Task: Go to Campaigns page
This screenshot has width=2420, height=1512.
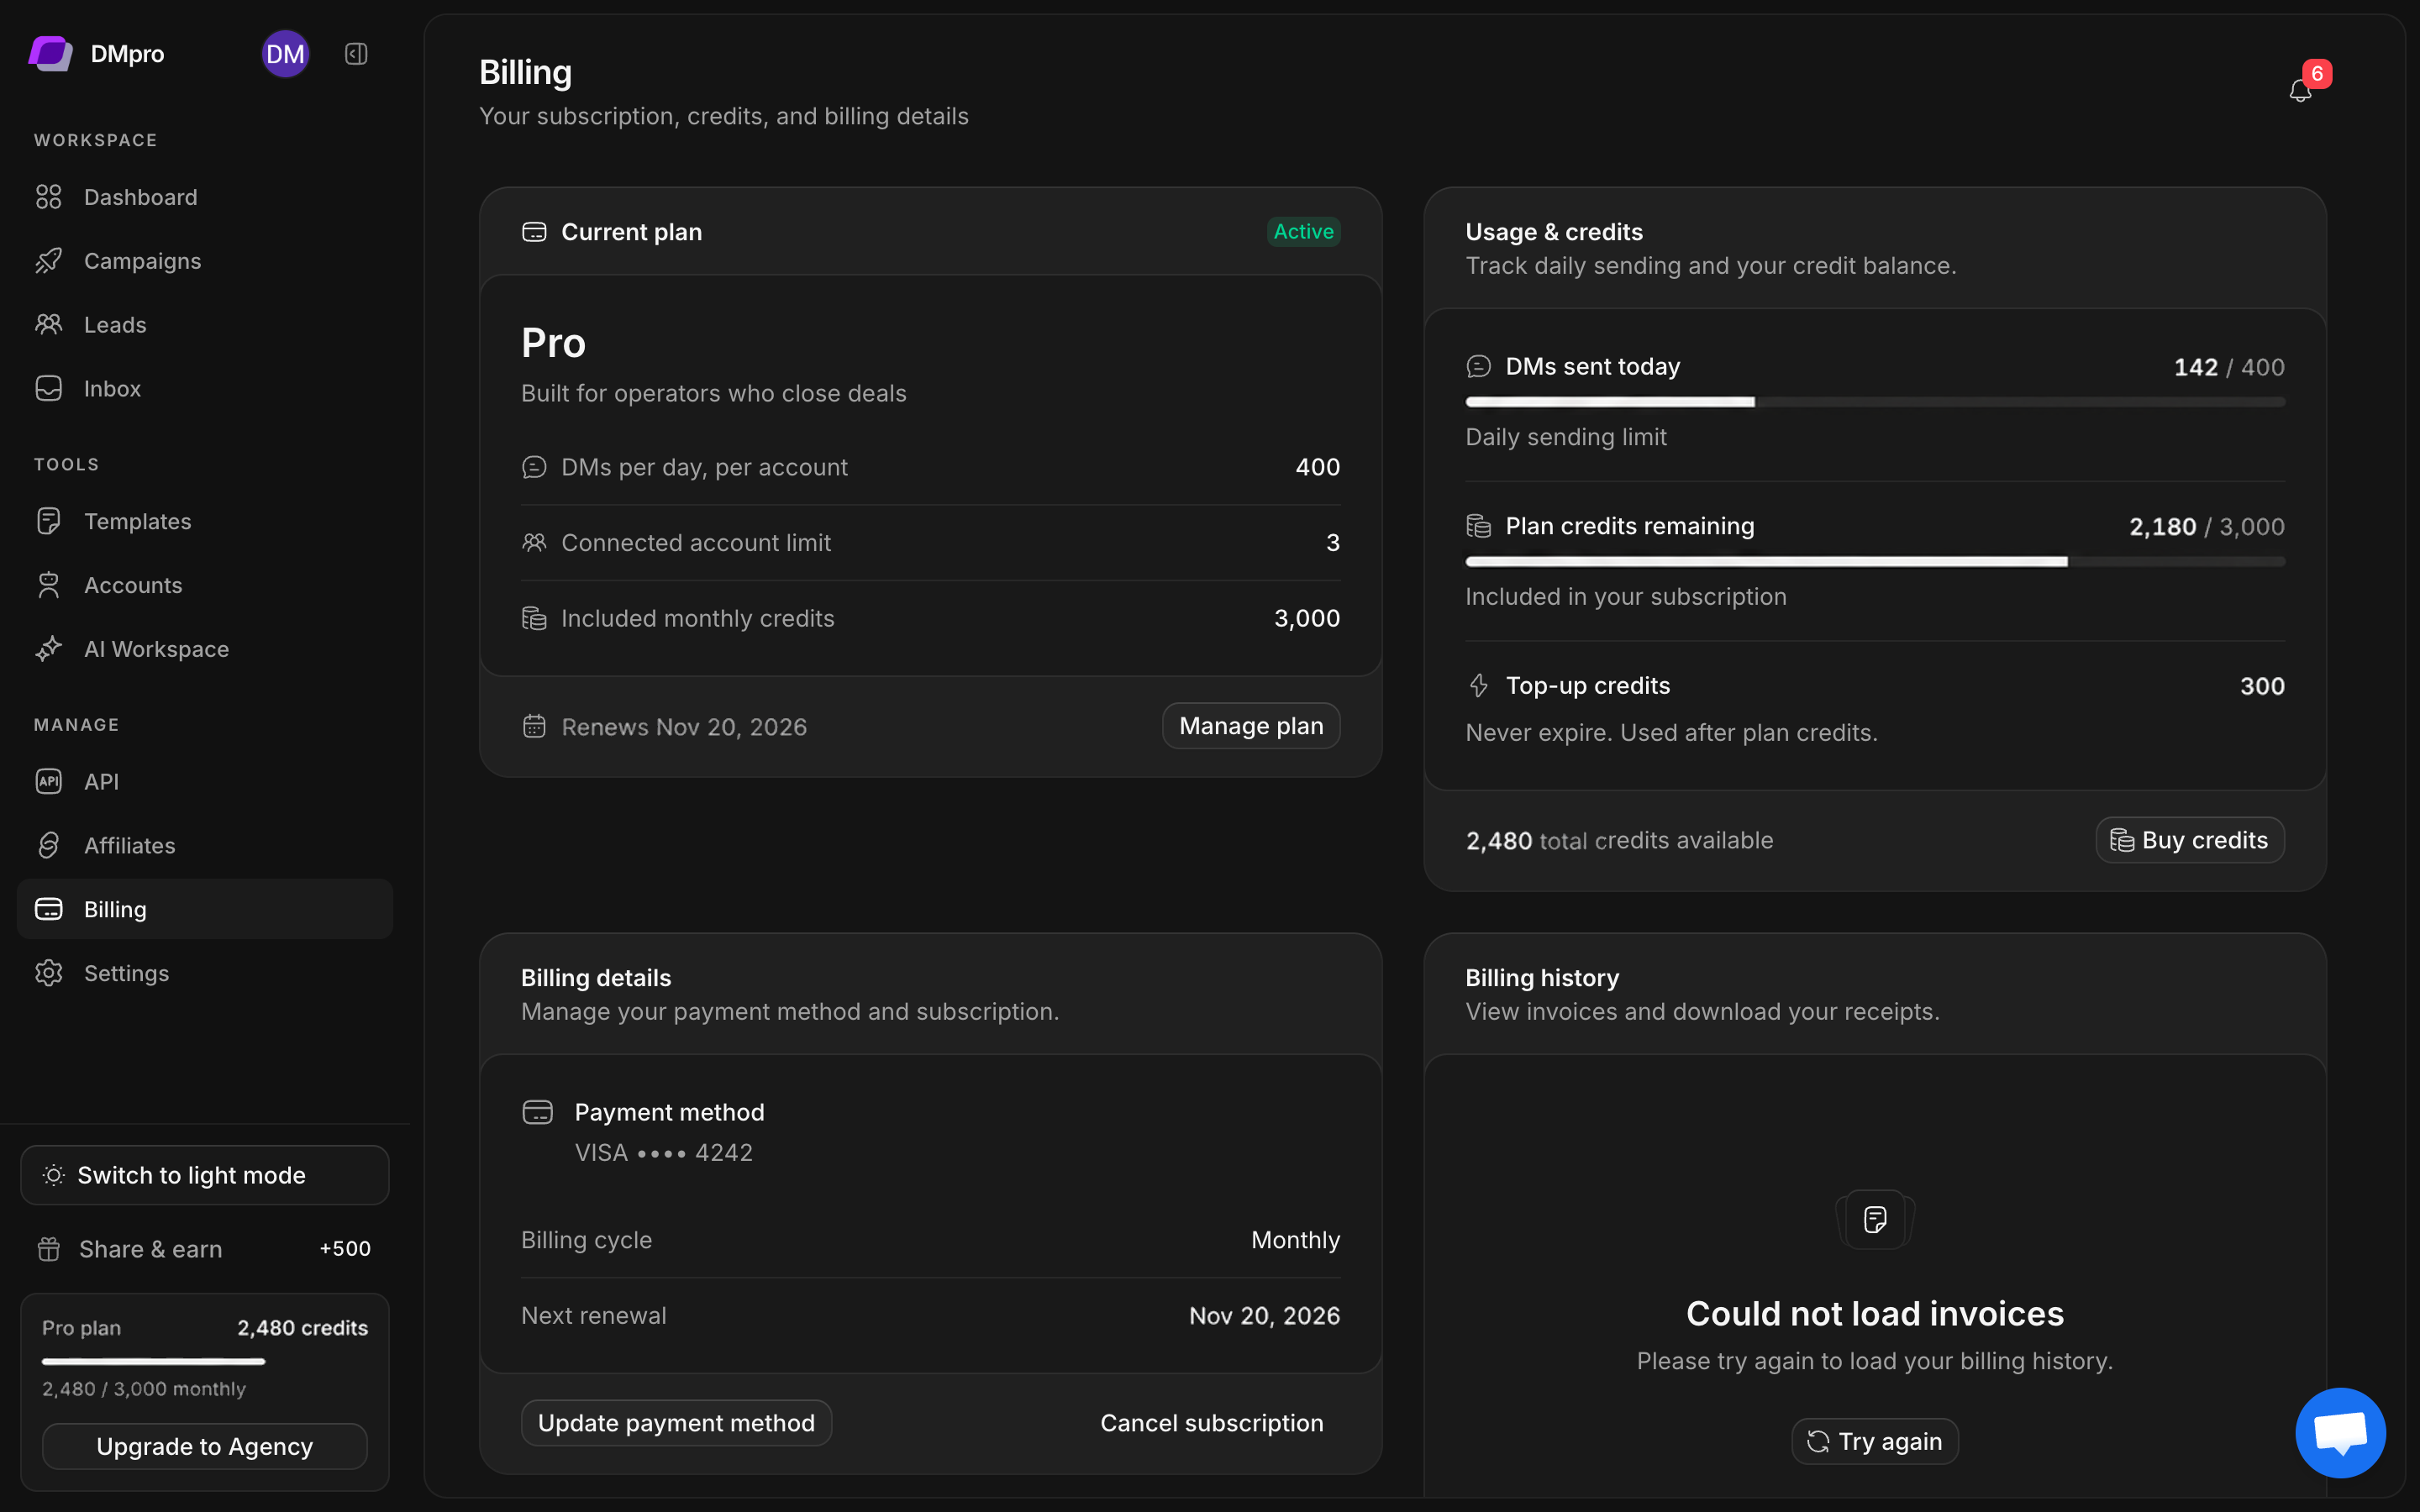Action: coord(205,261)
